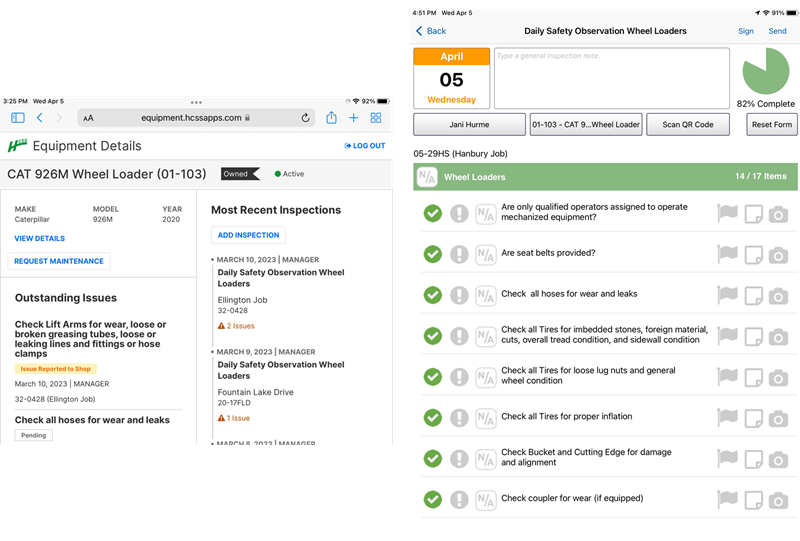Click the Pending status badge
Image resolution: width=800 pixels, height=541 pixels.
pyautogui.click(x=34, y=435)
